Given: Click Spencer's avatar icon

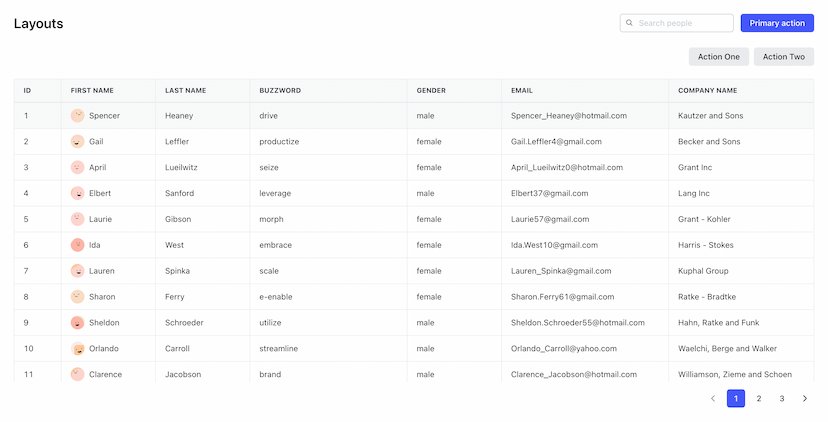Looking at the screenshot, I should (x=78, y=116).
